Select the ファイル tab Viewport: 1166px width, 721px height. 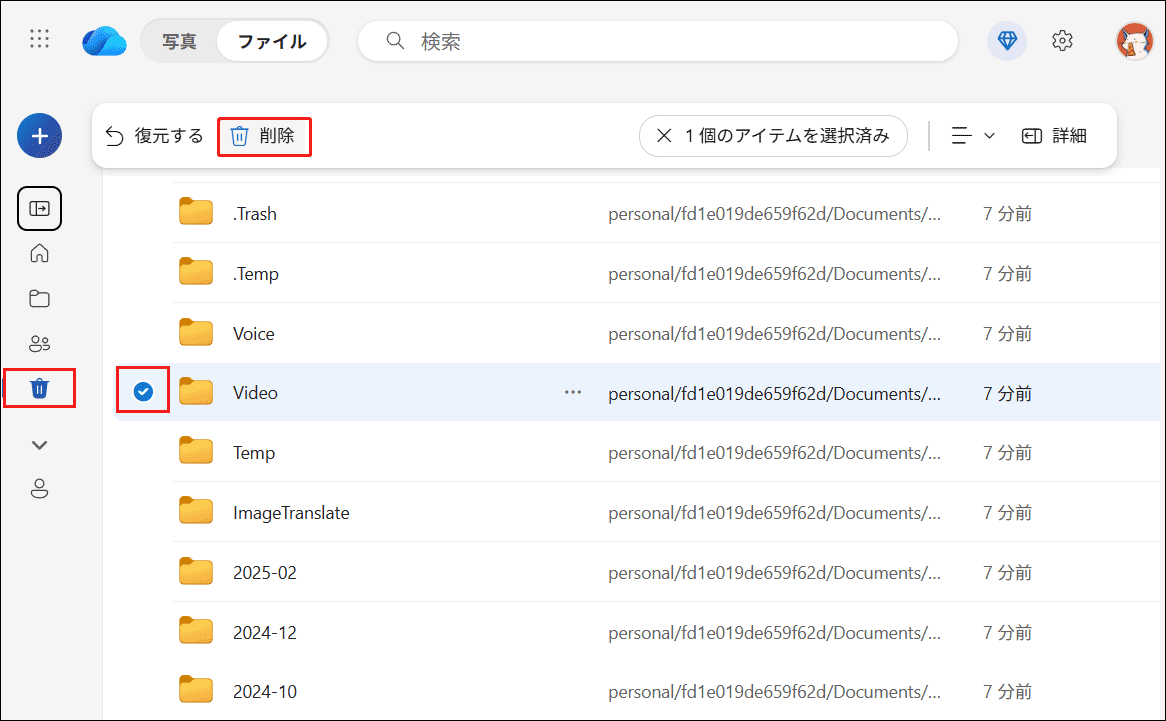272,41
